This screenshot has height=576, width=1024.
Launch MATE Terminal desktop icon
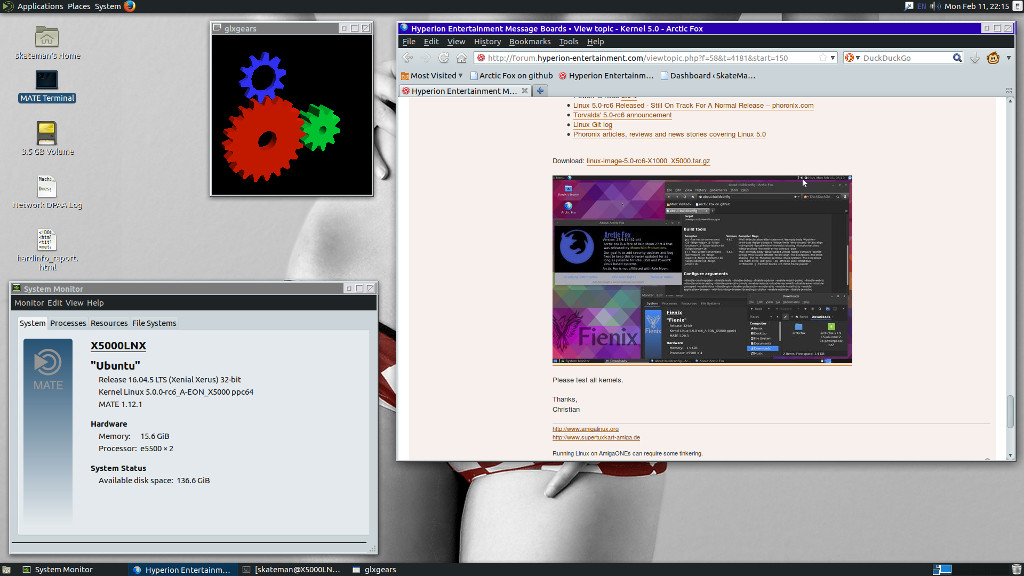(x=46, y=80)
